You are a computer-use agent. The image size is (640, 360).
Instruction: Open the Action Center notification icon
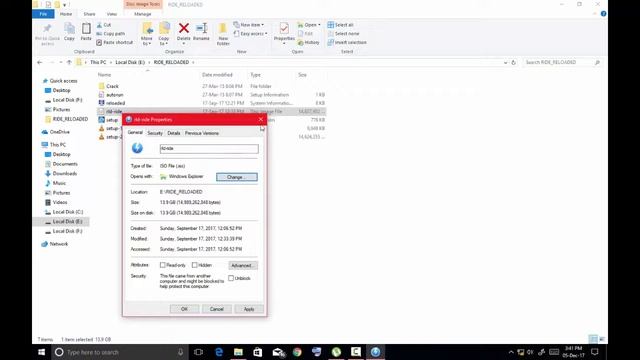(595, 352)
